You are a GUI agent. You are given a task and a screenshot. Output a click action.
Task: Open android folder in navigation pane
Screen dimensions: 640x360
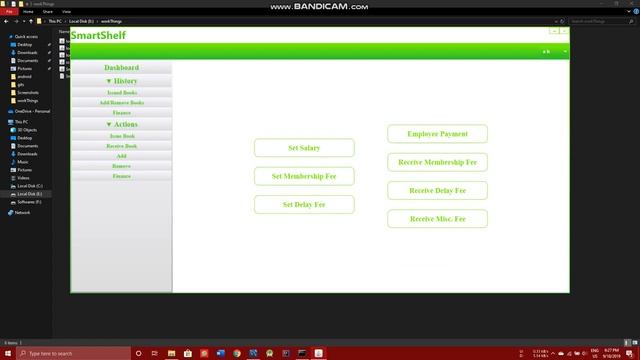pyautogui.click(x=24, y=77)
